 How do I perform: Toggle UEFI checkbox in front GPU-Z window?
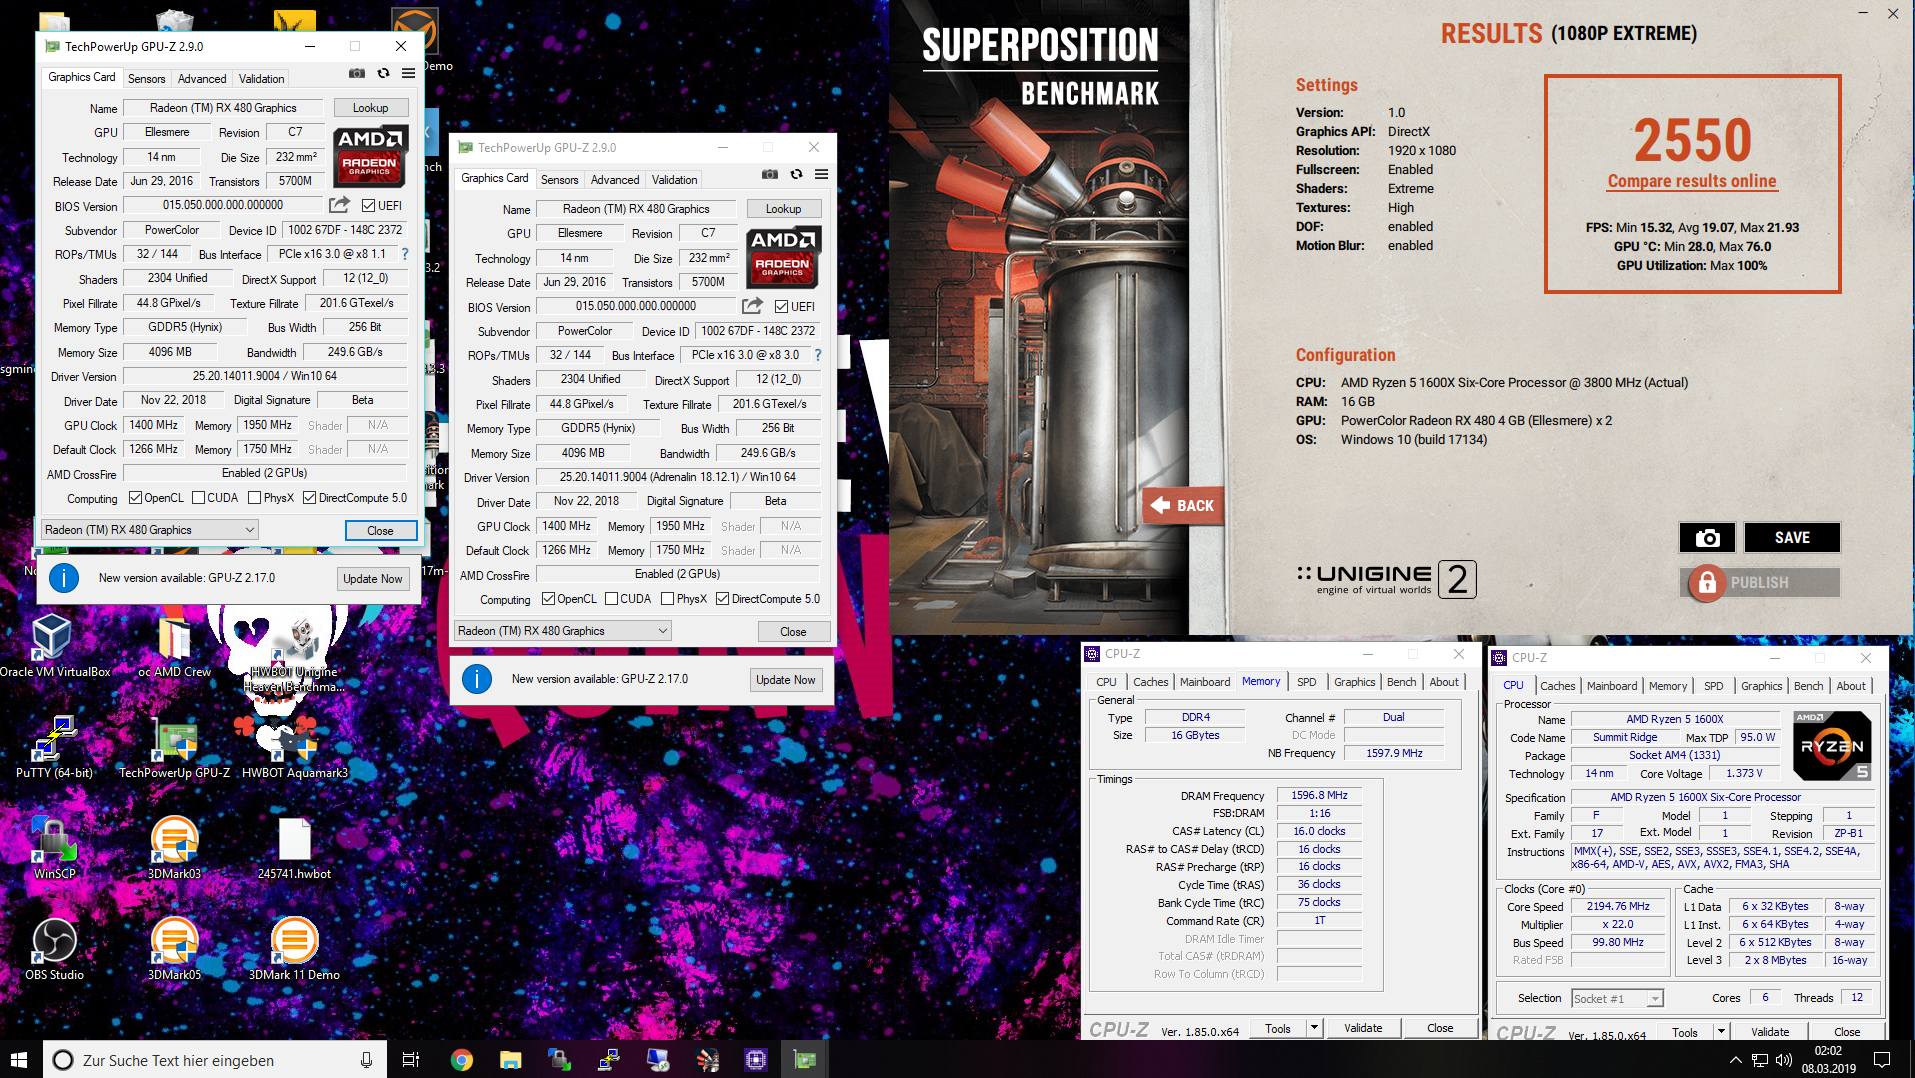(x=368, y=205)
